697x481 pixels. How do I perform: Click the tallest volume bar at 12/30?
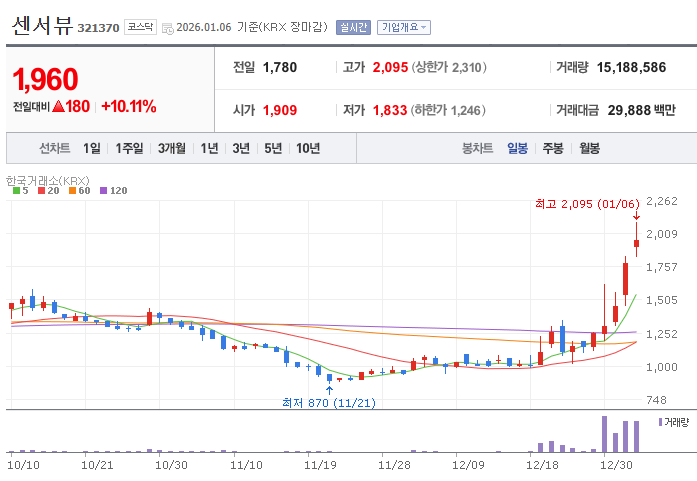click(x=604, y=434)
